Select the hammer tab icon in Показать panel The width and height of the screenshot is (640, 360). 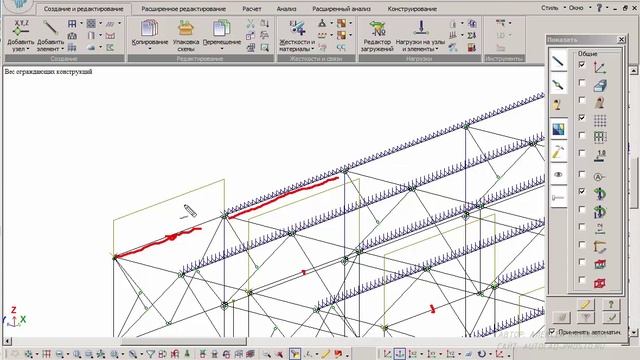pos(558,152)
